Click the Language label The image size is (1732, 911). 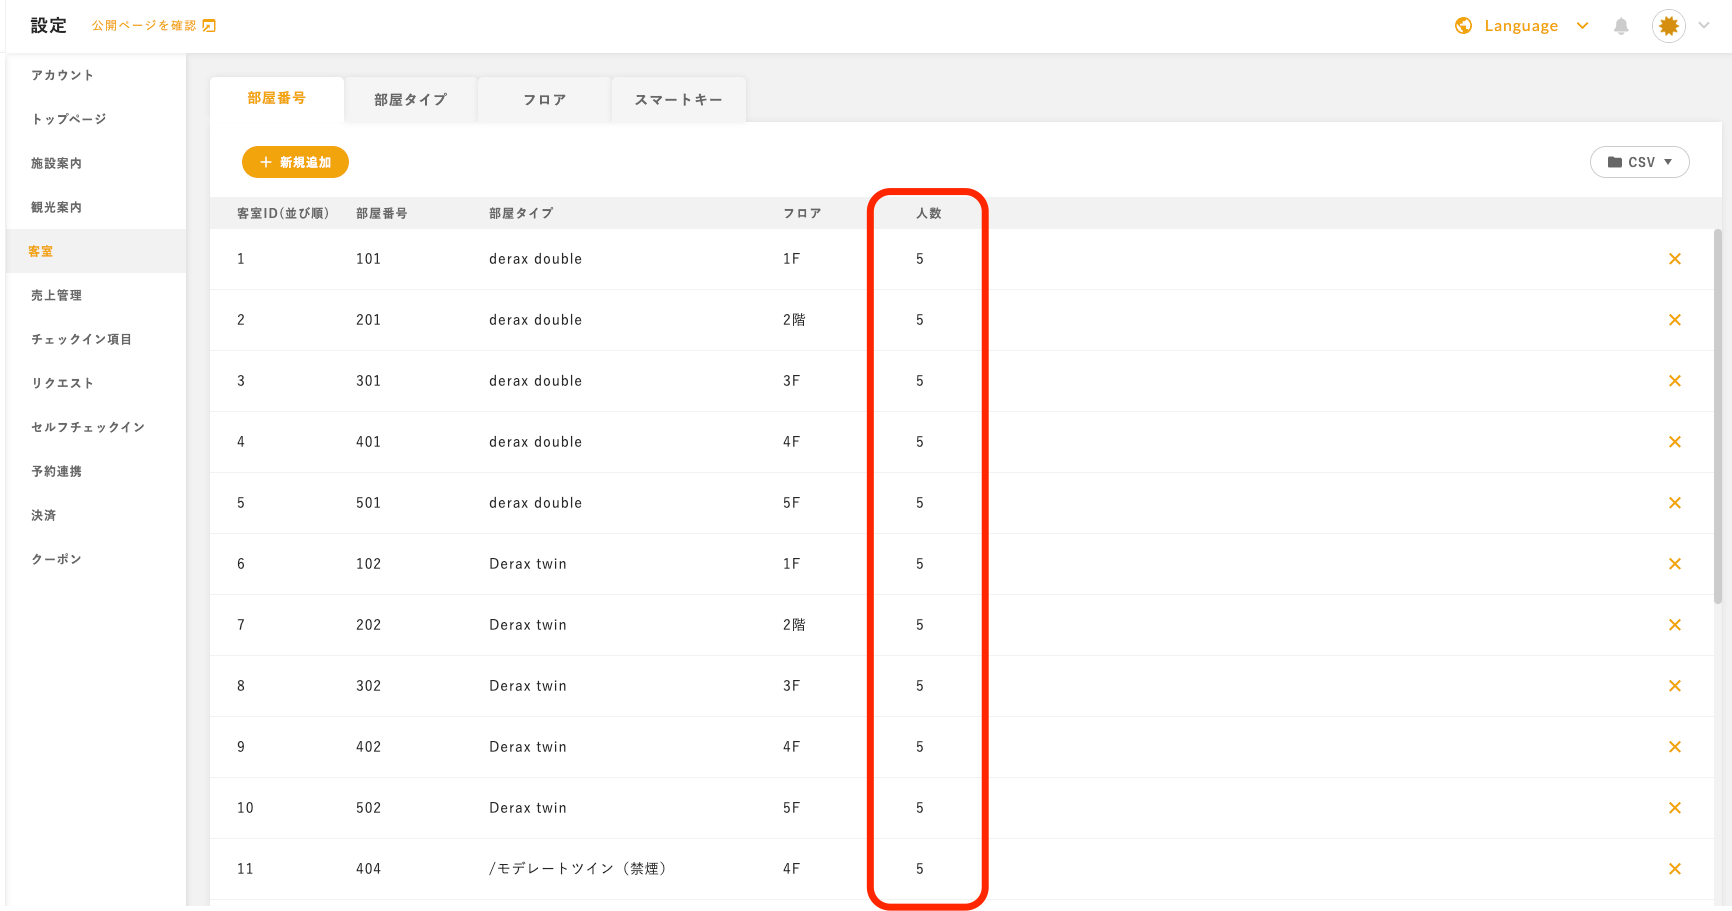(x=1521, y=26)
